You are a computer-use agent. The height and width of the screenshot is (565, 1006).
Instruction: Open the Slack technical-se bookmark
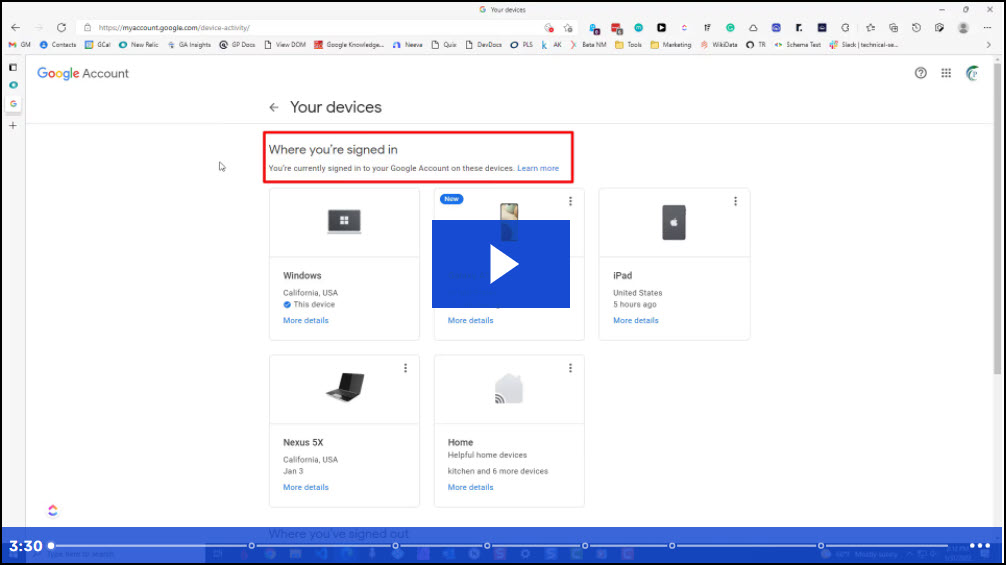point(864,45)
